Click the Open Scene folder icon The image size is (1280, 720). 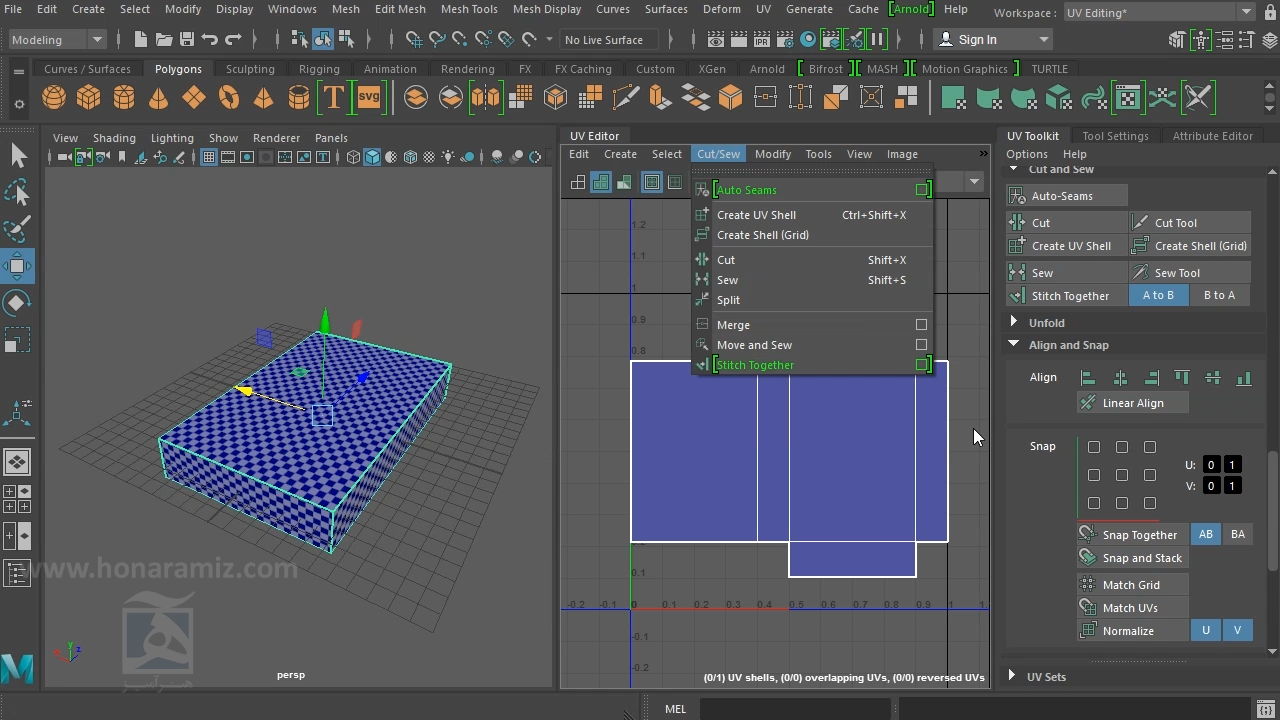coord(163,40)
